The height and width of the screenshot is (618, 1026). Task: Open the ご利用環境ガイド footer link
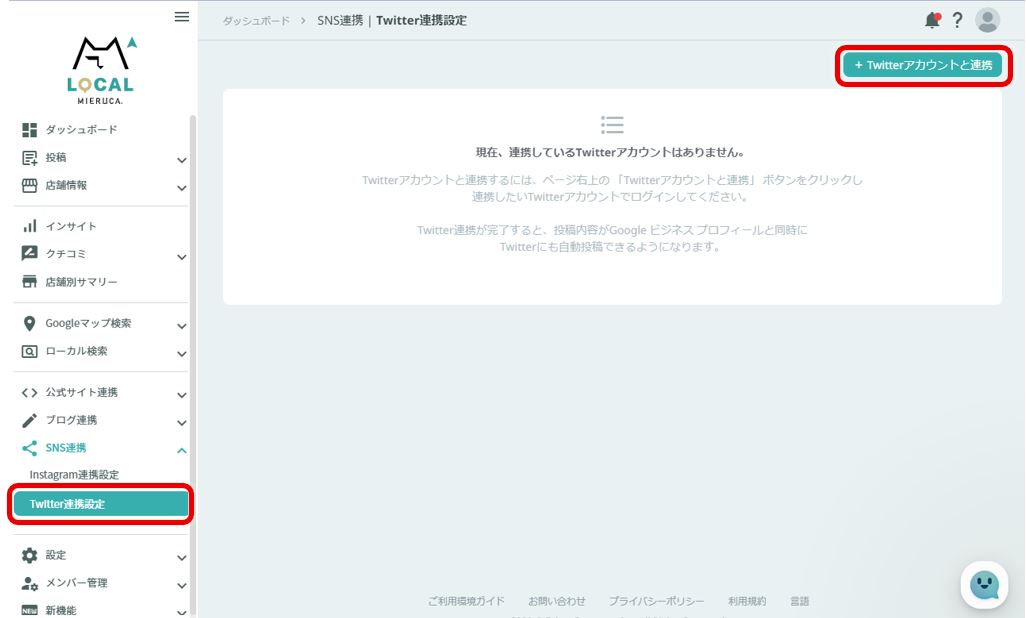click(x=467, y=601)
